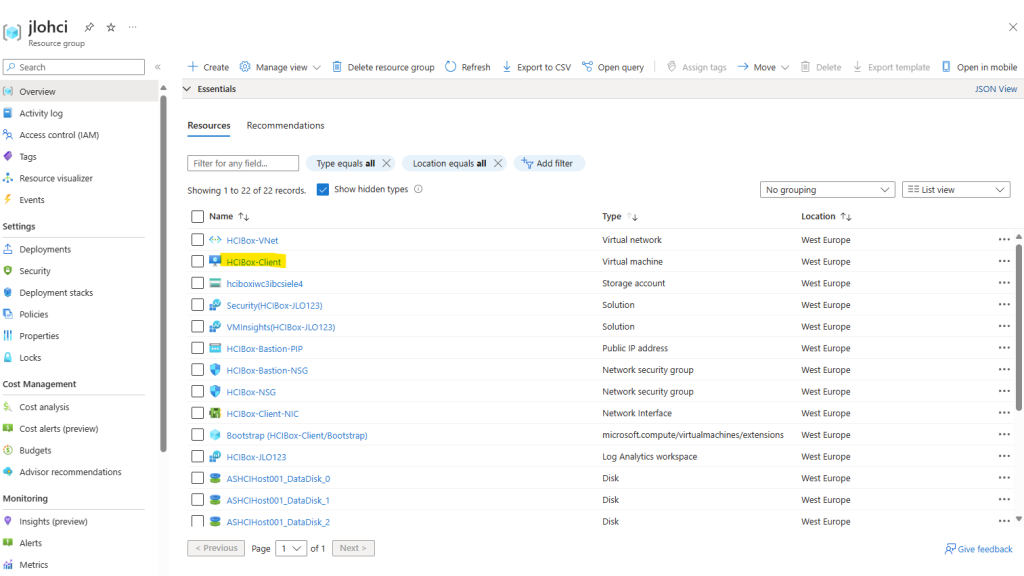Click the Give feedback icon

[950, 549]
